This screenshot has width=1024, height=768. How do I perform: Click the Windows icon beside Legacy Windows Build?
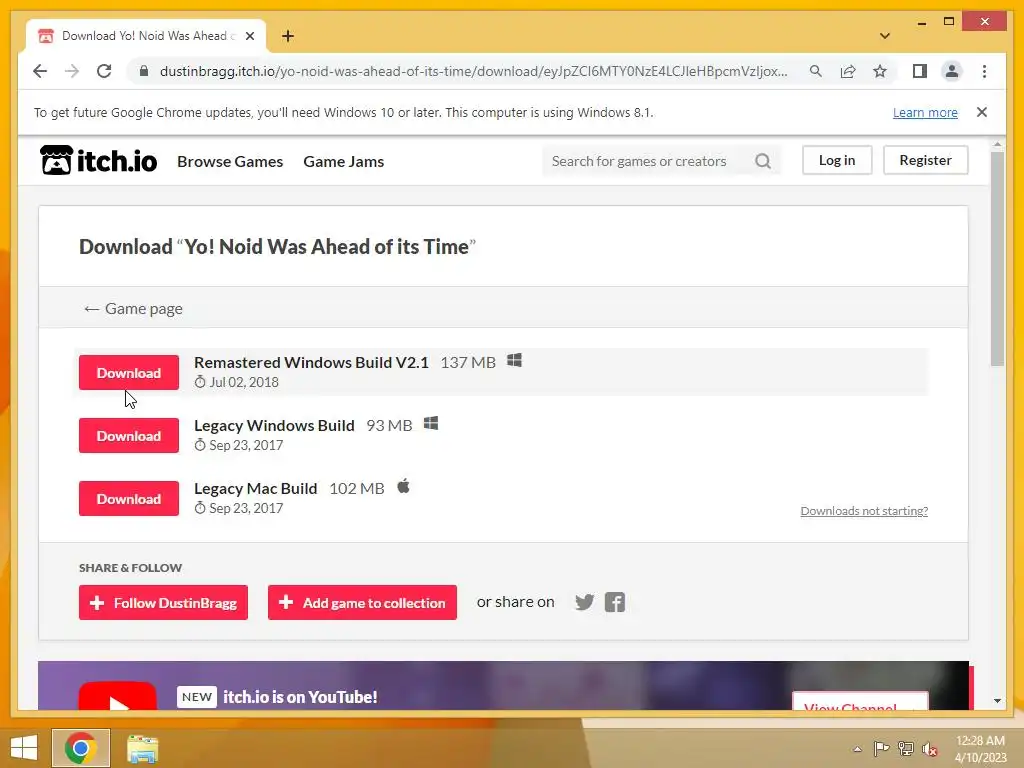(431, 424)
